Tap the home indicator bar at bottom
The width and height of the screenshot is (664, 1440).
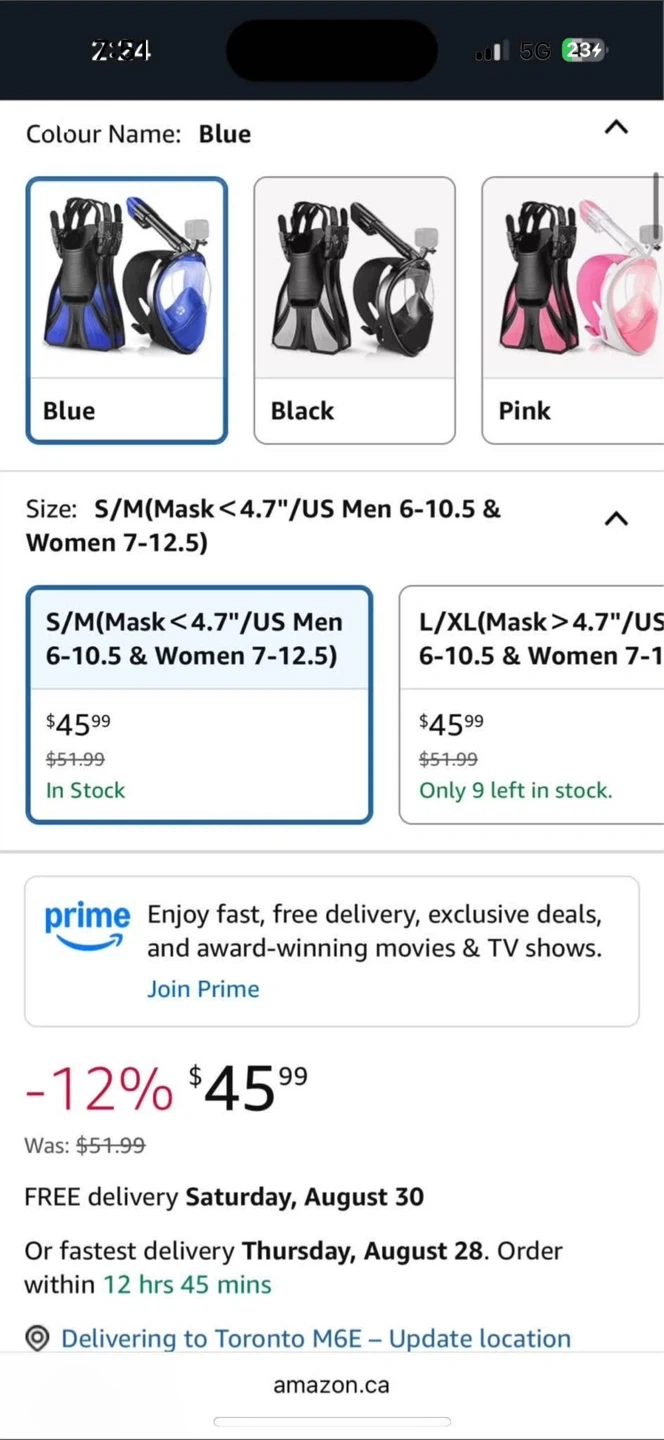[331, 1422]
